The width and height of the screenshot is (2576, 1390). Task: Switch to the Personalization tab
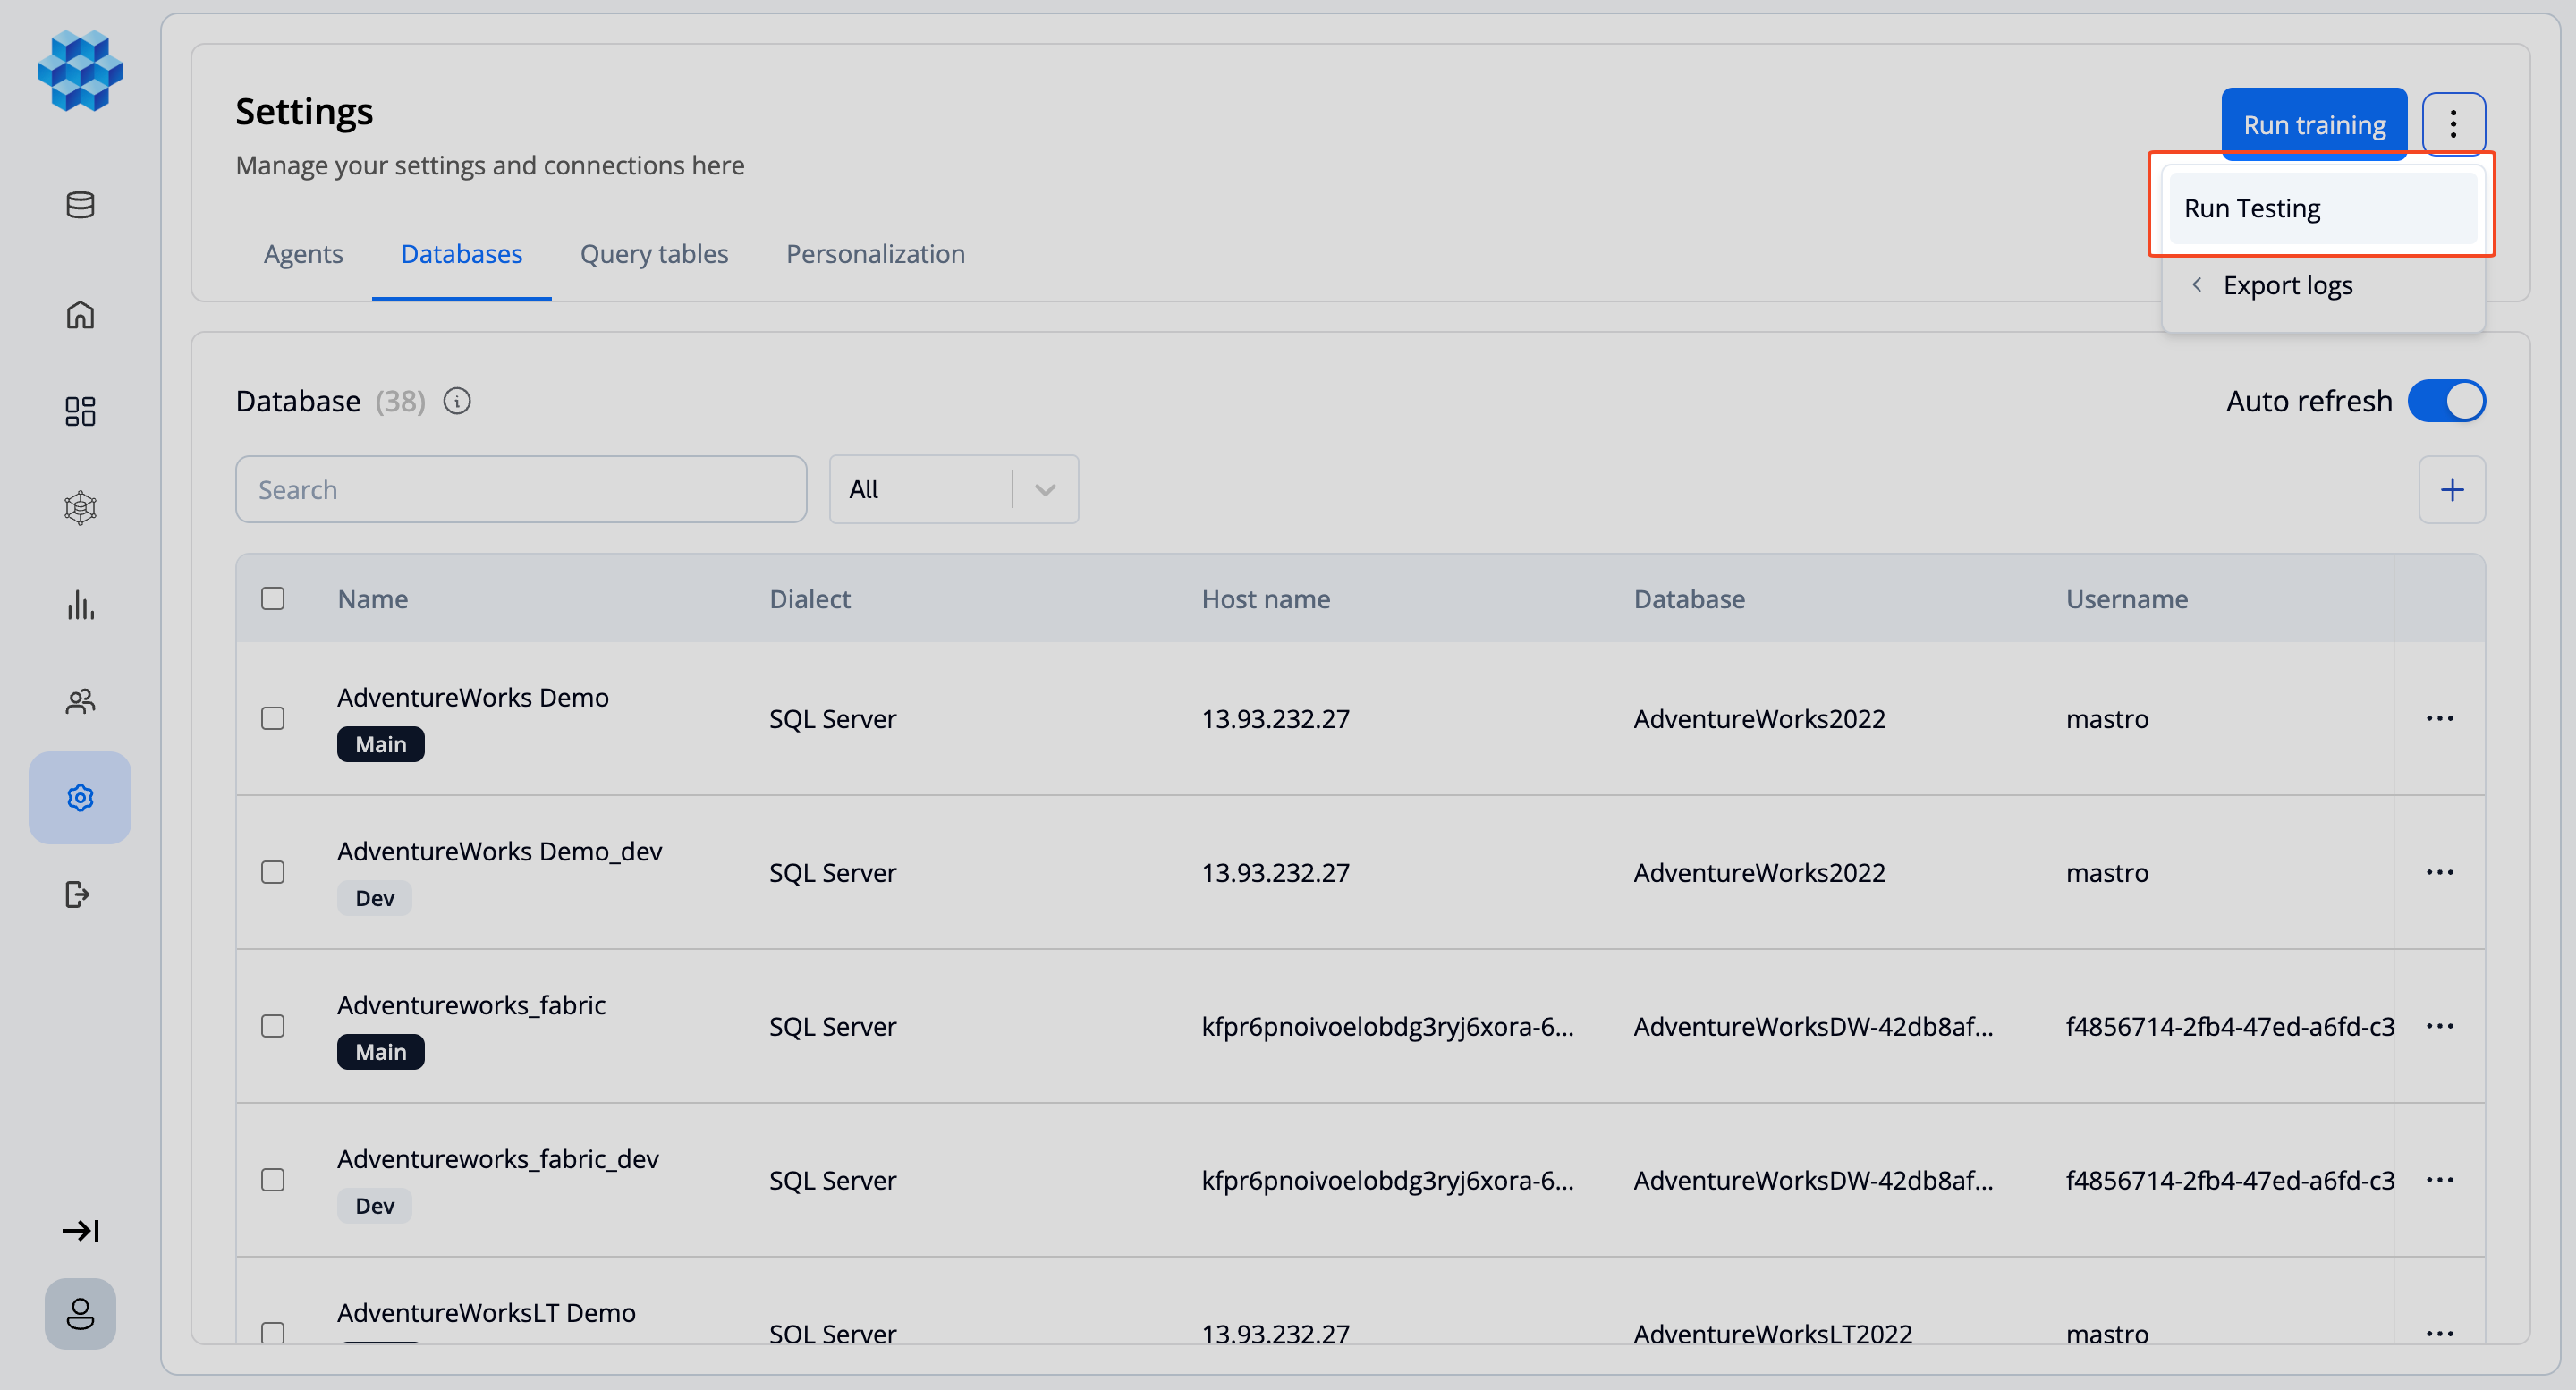point(875,254)
